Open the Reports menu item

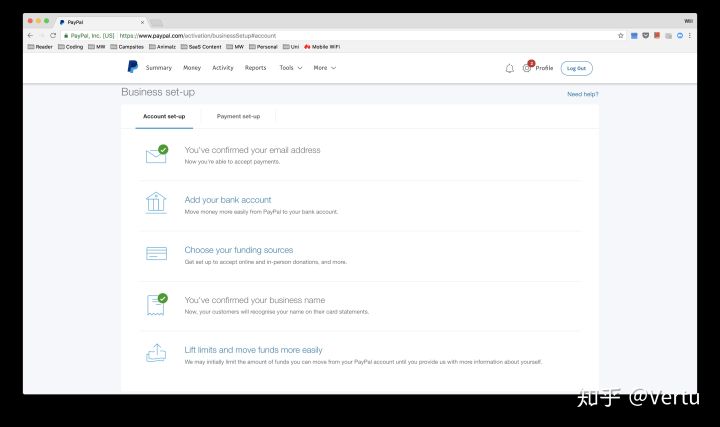tap(255, 67)
